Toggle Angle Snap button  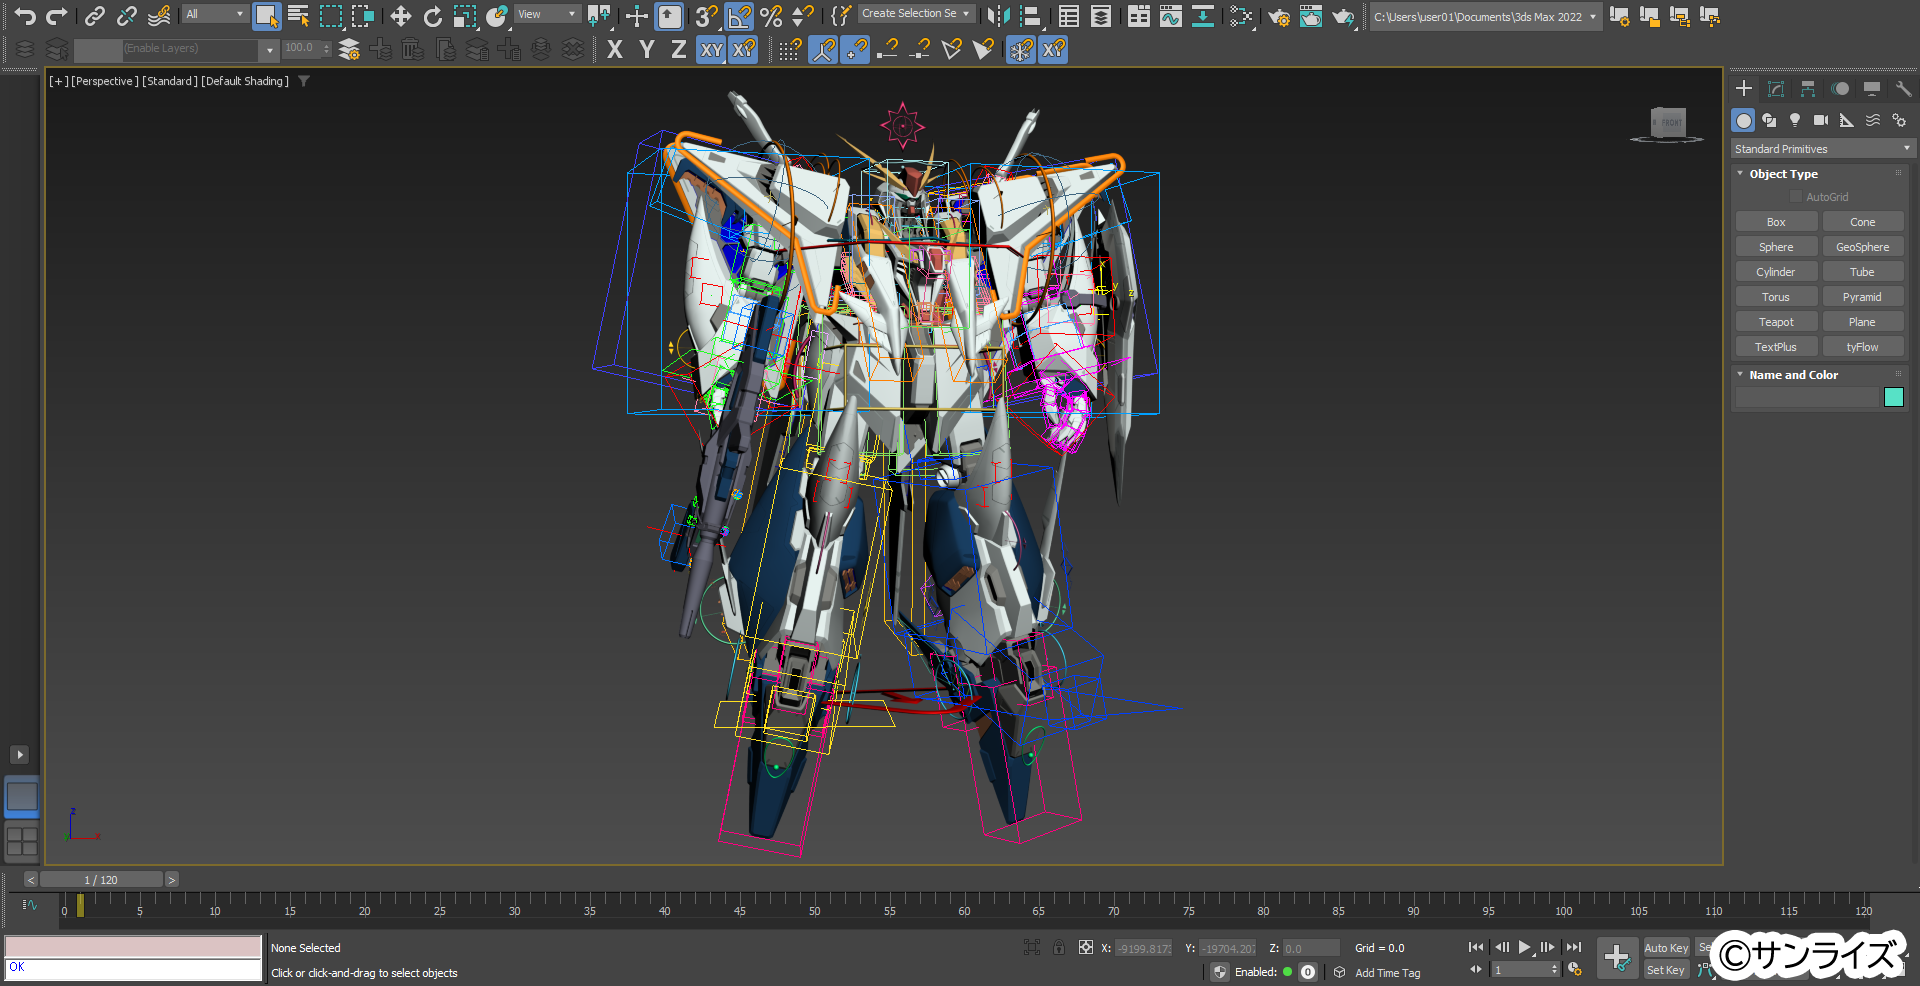point(739,16)
